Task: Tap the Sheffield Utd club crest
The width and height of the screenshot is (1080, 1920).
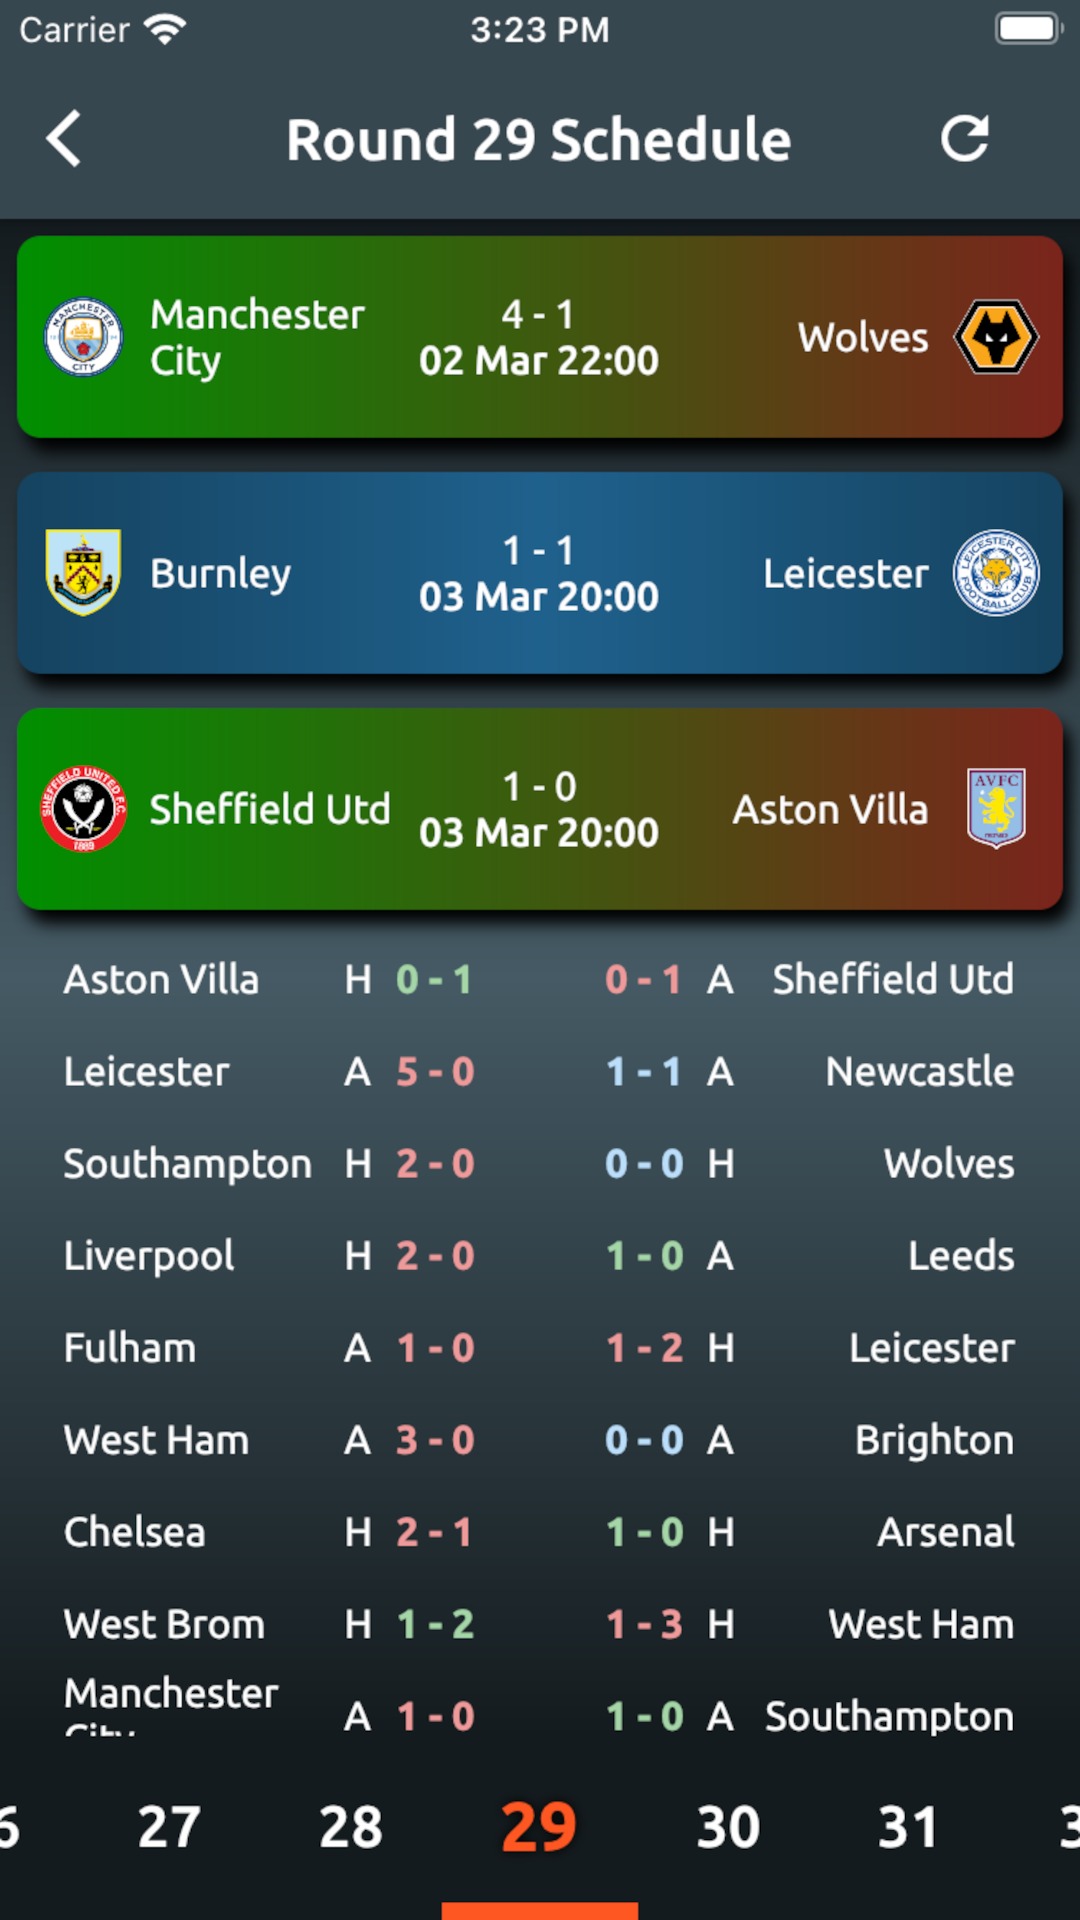Action: [x=84, y=809]
